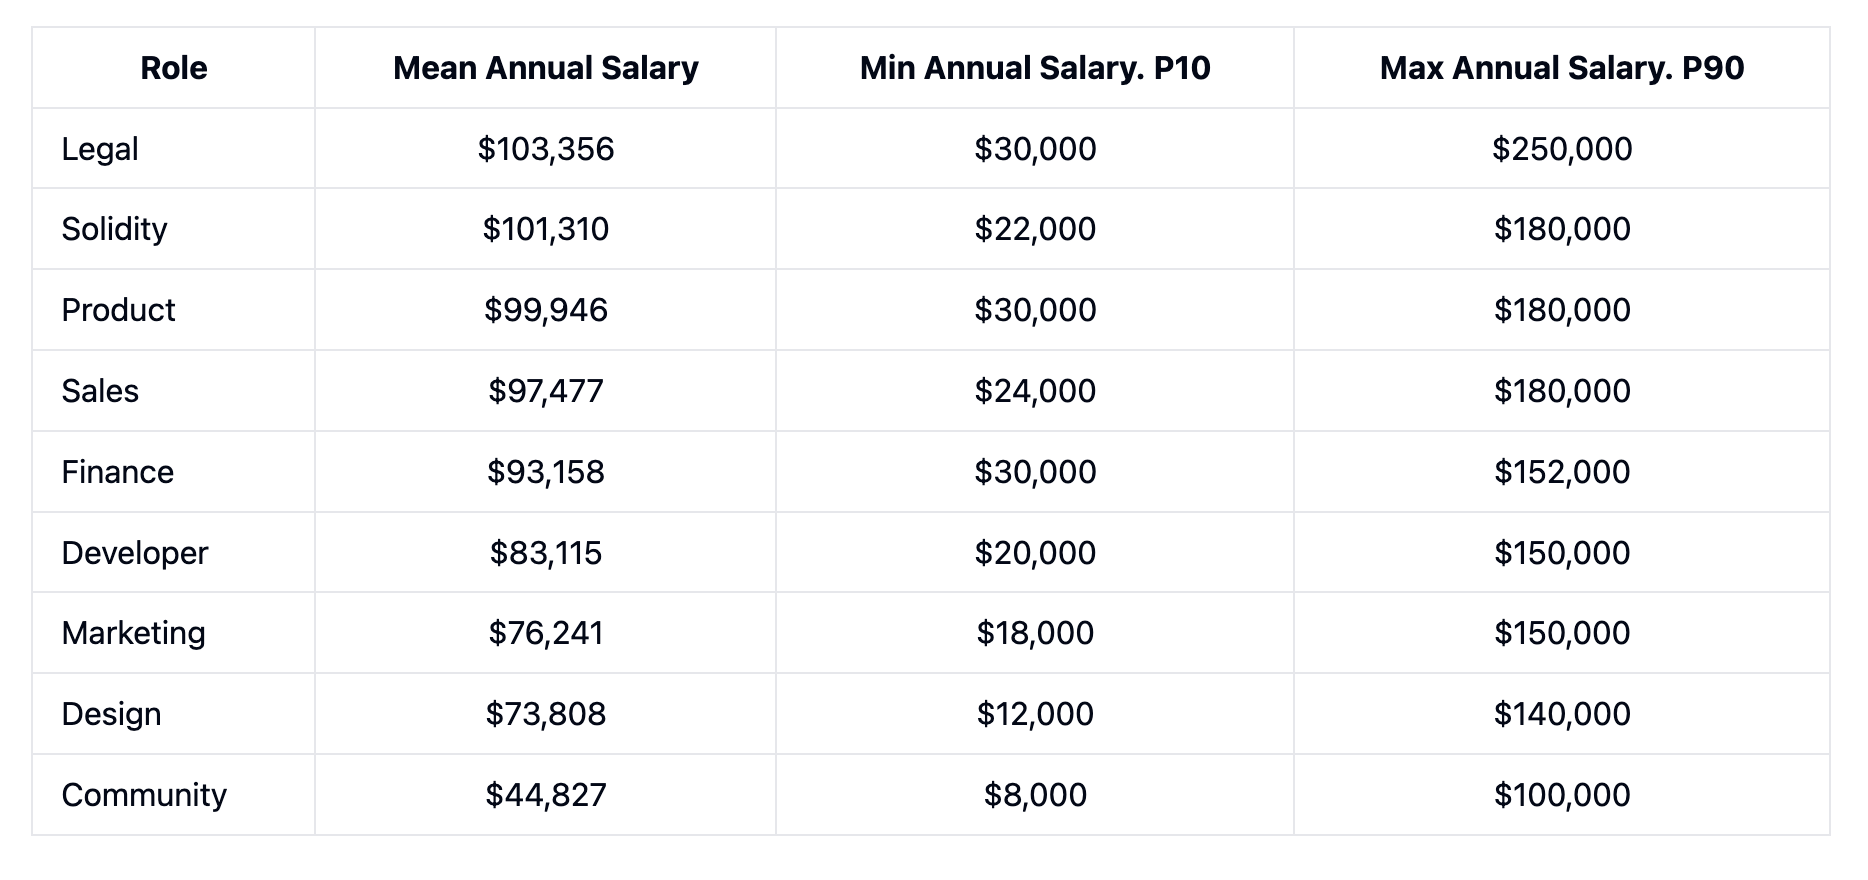This screenshot has height=880, width=1868.
Task: Click Community min salary $8,000
Action: pos(1035,795)
